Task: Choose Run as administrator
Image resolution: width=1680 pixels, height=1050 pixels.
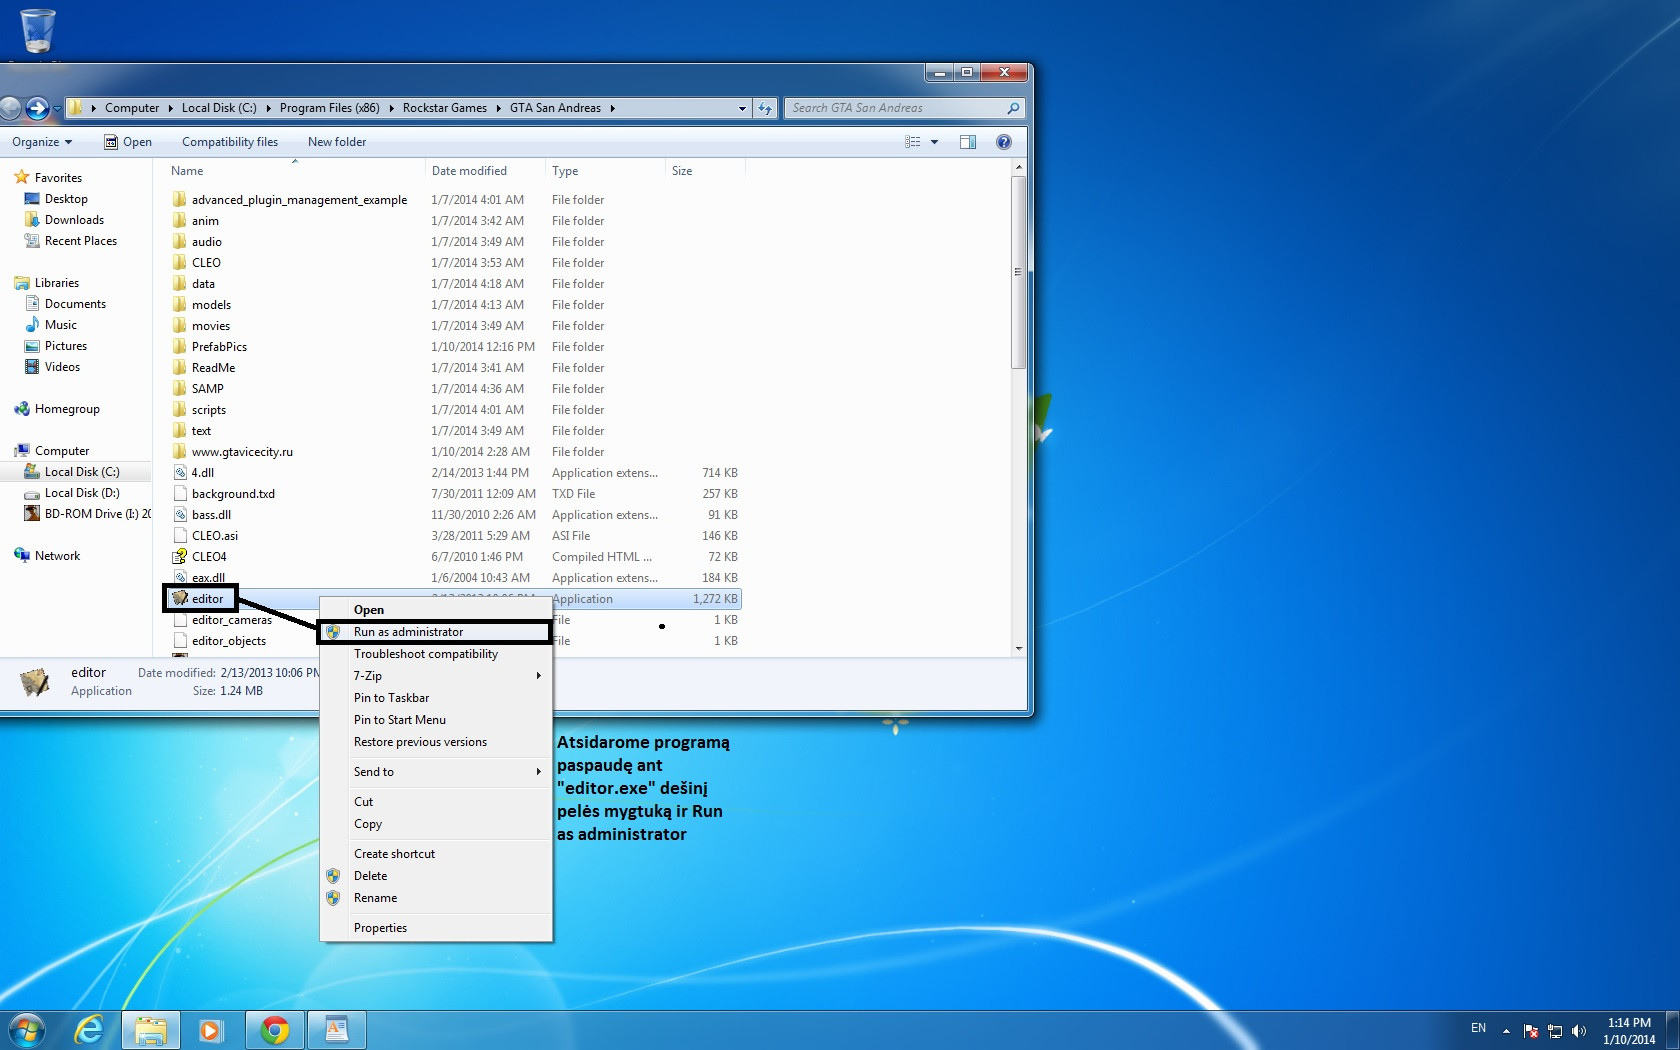Action: [x=436, y=632]
